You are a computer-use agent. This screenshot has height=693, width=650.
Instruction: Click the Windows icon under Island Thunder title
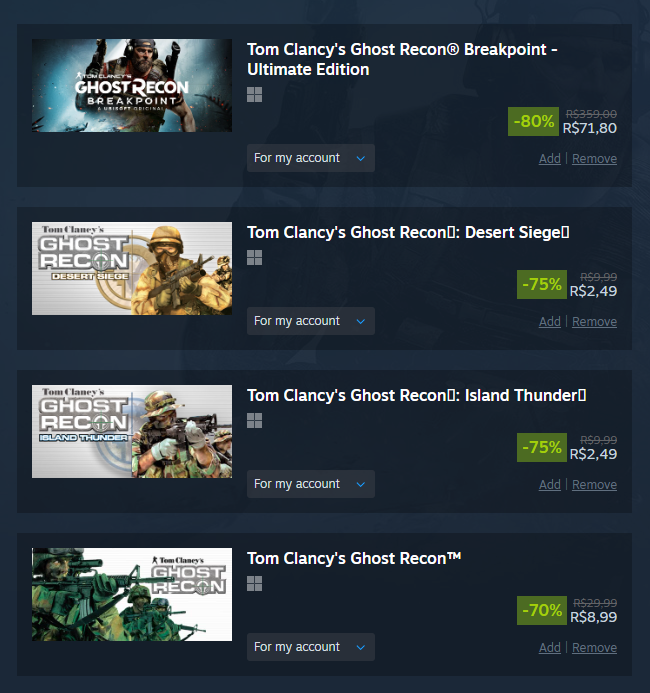coord(255,421)
